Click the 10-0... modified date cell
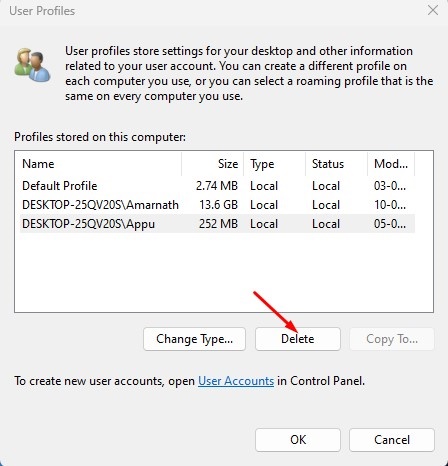Screen dimensions: 448x466 click(x=390, y=205)
